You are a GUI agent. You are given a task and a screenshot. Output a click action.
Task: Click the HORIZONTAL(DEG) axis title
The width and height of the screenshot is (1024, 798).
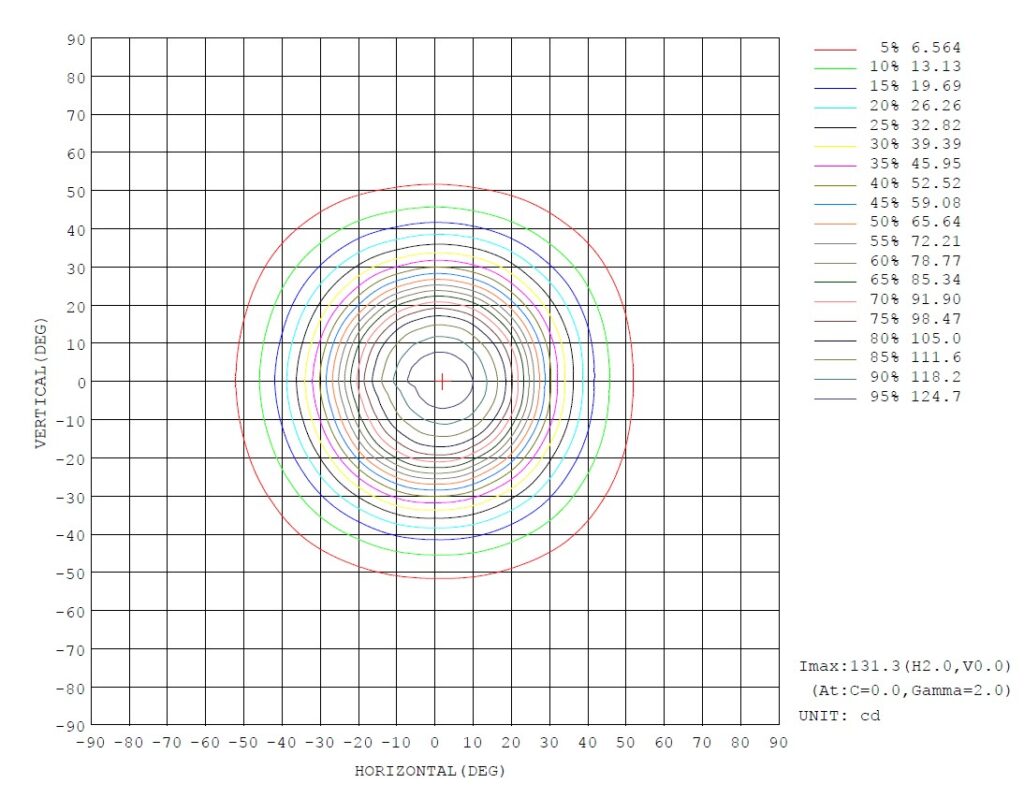coord(430,772)
